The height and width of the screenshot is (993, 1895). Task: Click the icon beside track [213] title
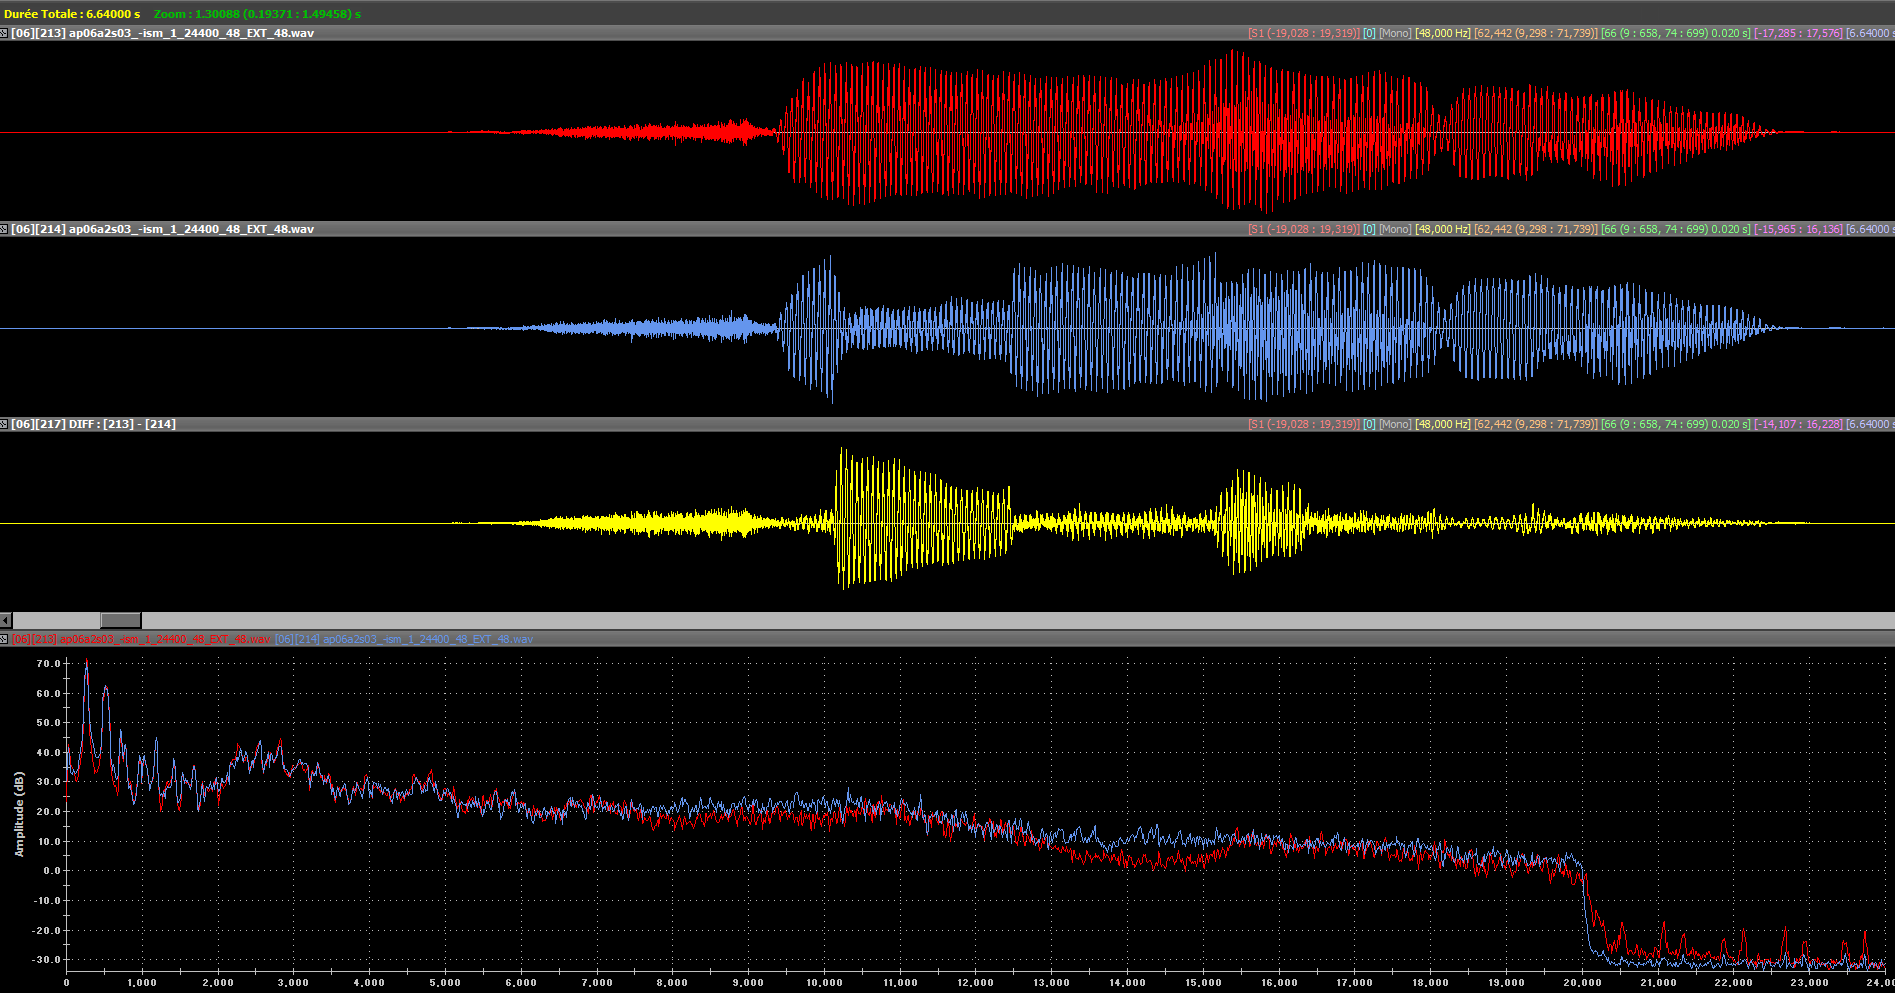pyautogui.click(x=4, y=33)
